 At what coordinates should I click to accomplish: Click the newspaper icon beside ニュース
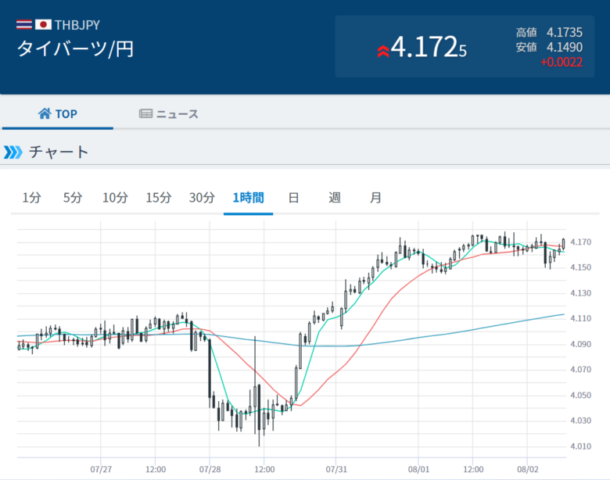pyautogui.click(x=145, y=114)
